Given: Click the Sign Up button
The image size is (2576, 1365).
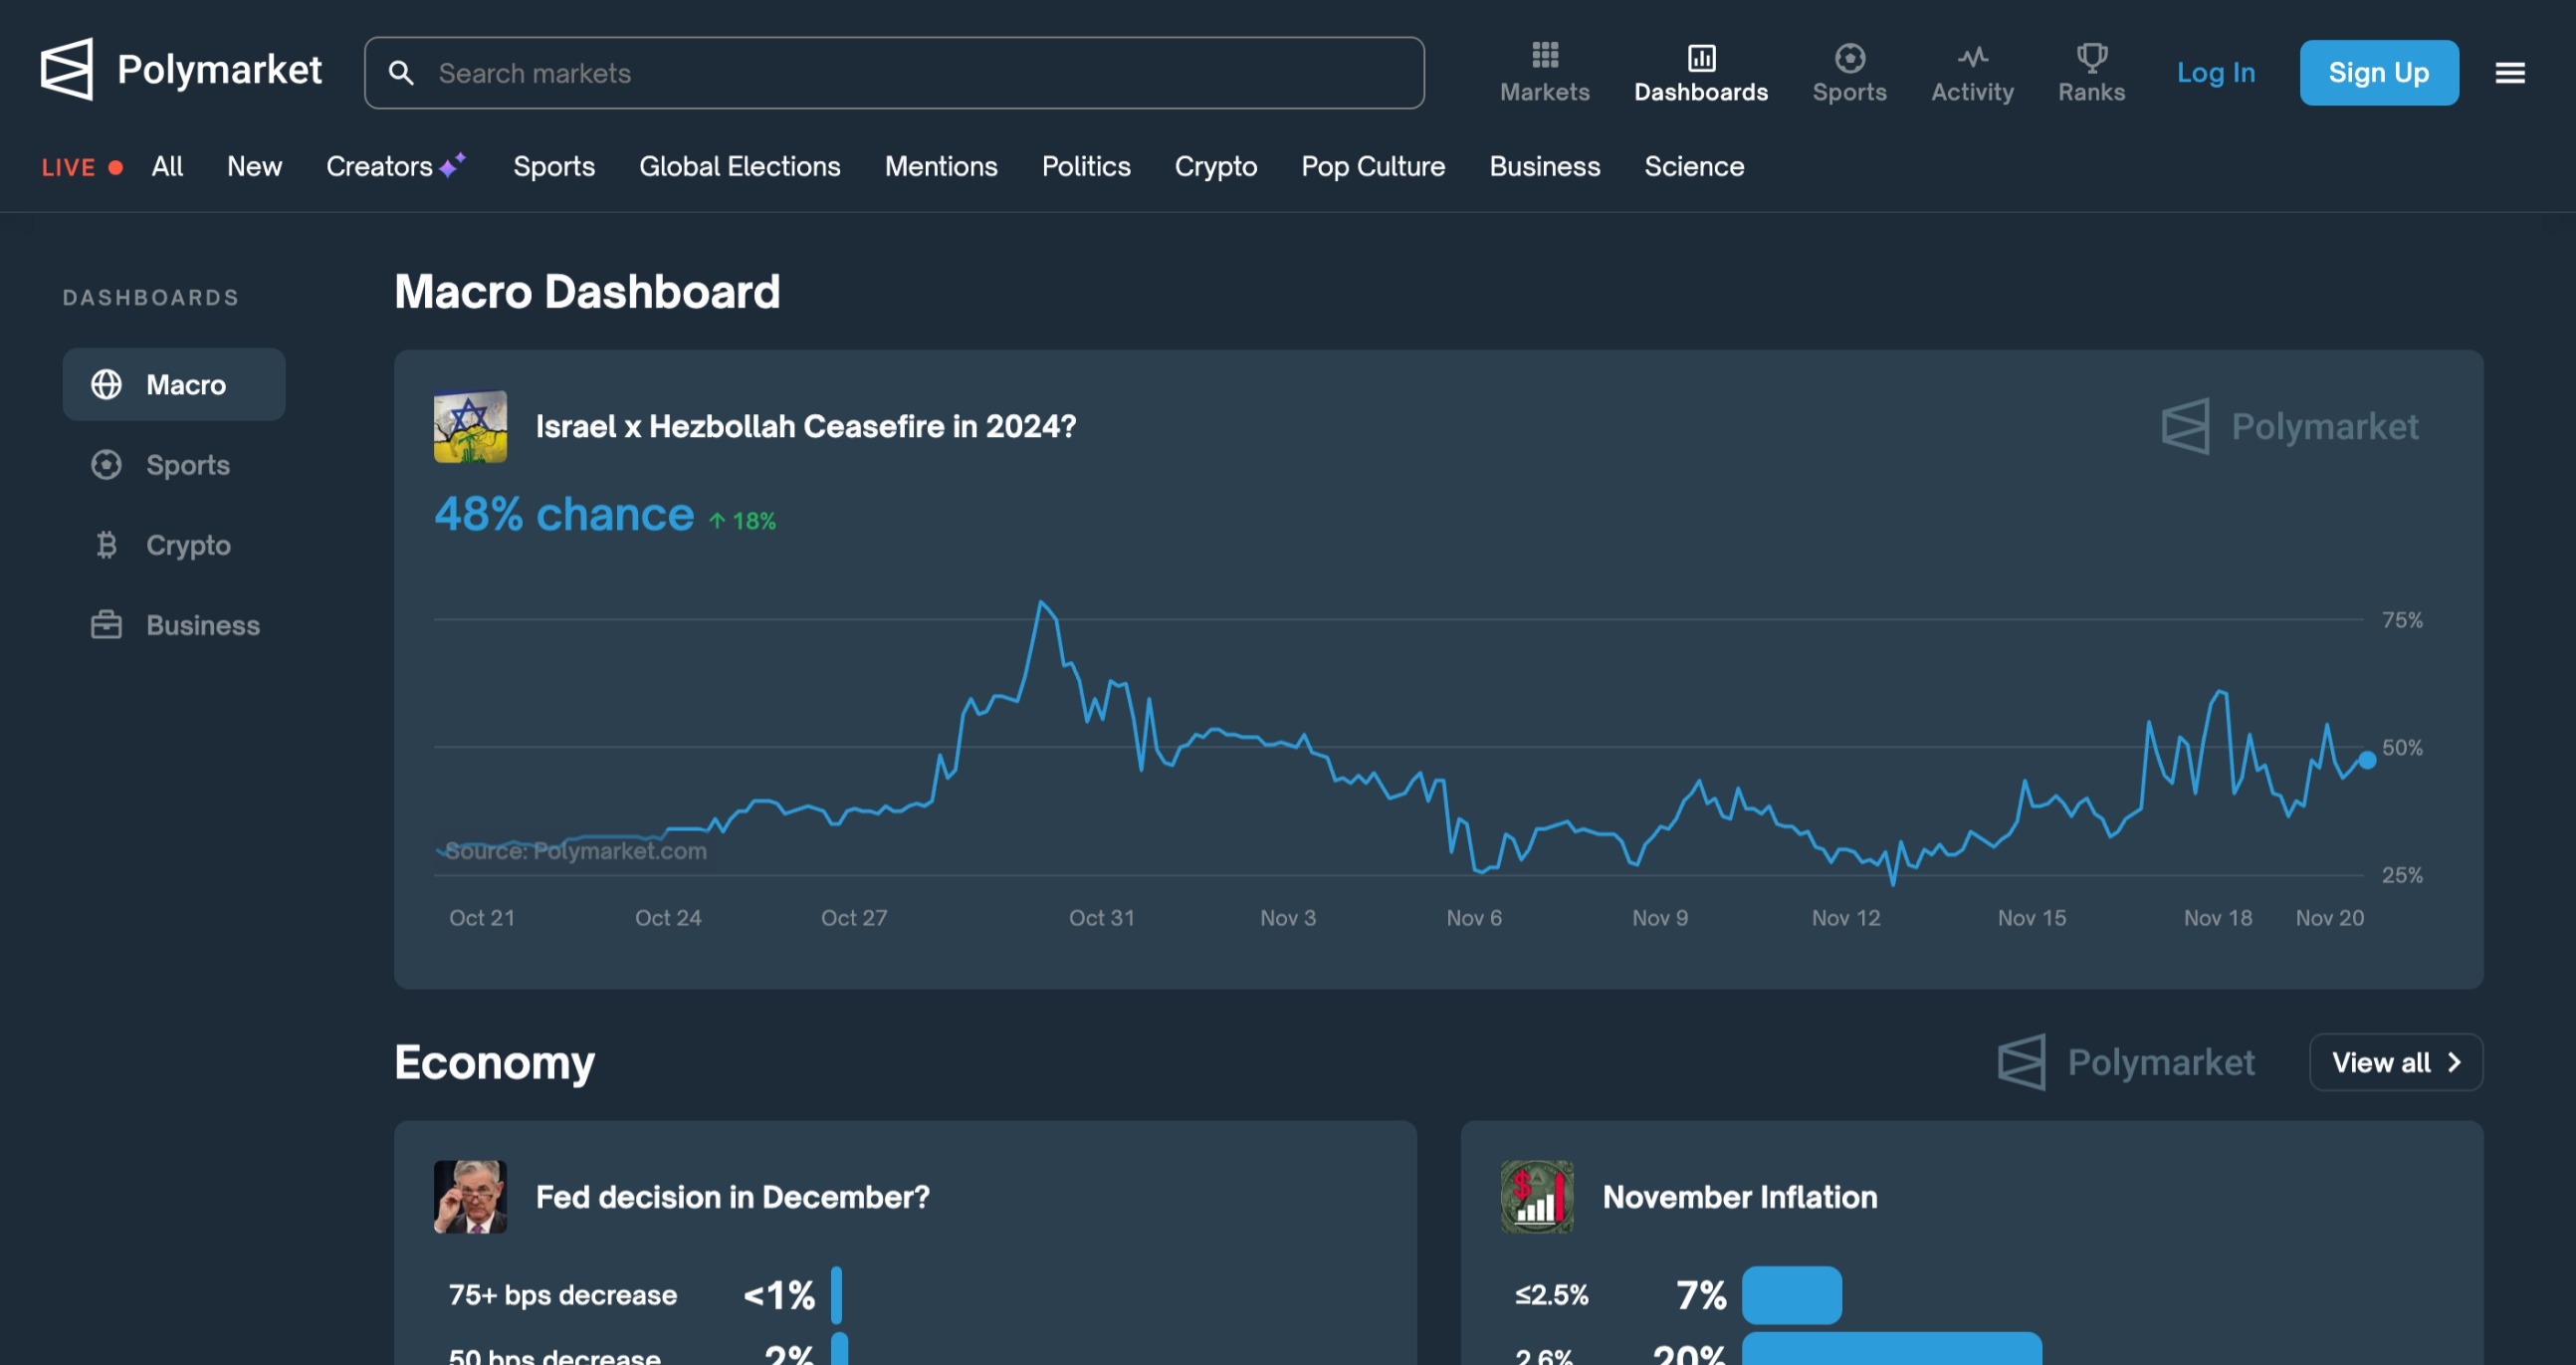Looking at the screenshot, I should tap(2378, 73).
